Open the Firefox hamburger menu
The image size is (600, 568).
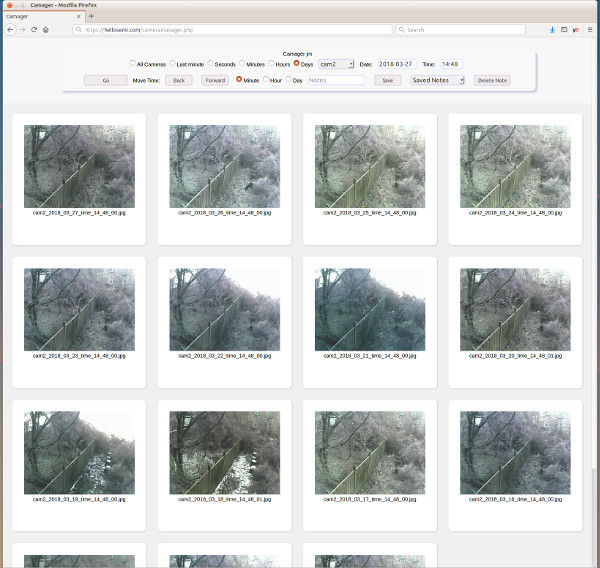[590, 29]
